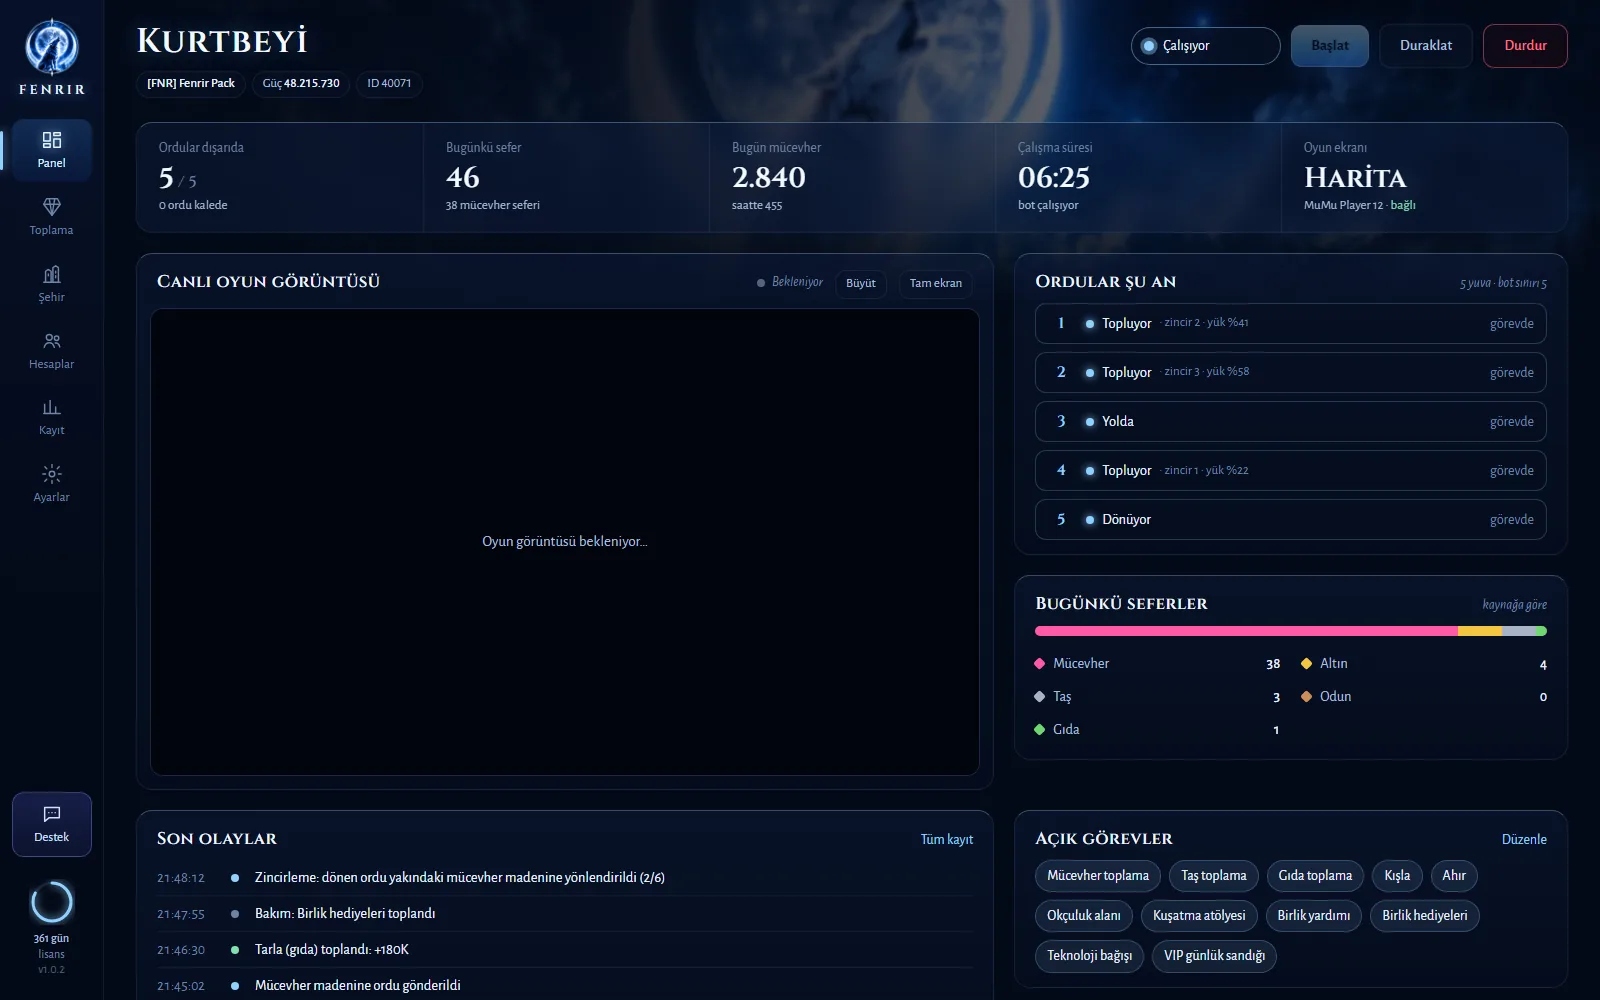This screenshot has width=1600, height=1000.
Task: Toggle the Kışla task chip
Action: (x=1397, y=876)
